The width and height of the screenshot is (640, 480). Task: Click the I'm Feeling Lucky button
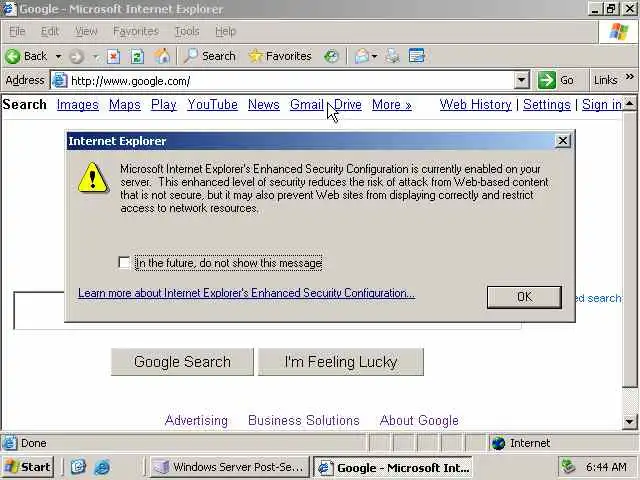(x=341, y=362)
